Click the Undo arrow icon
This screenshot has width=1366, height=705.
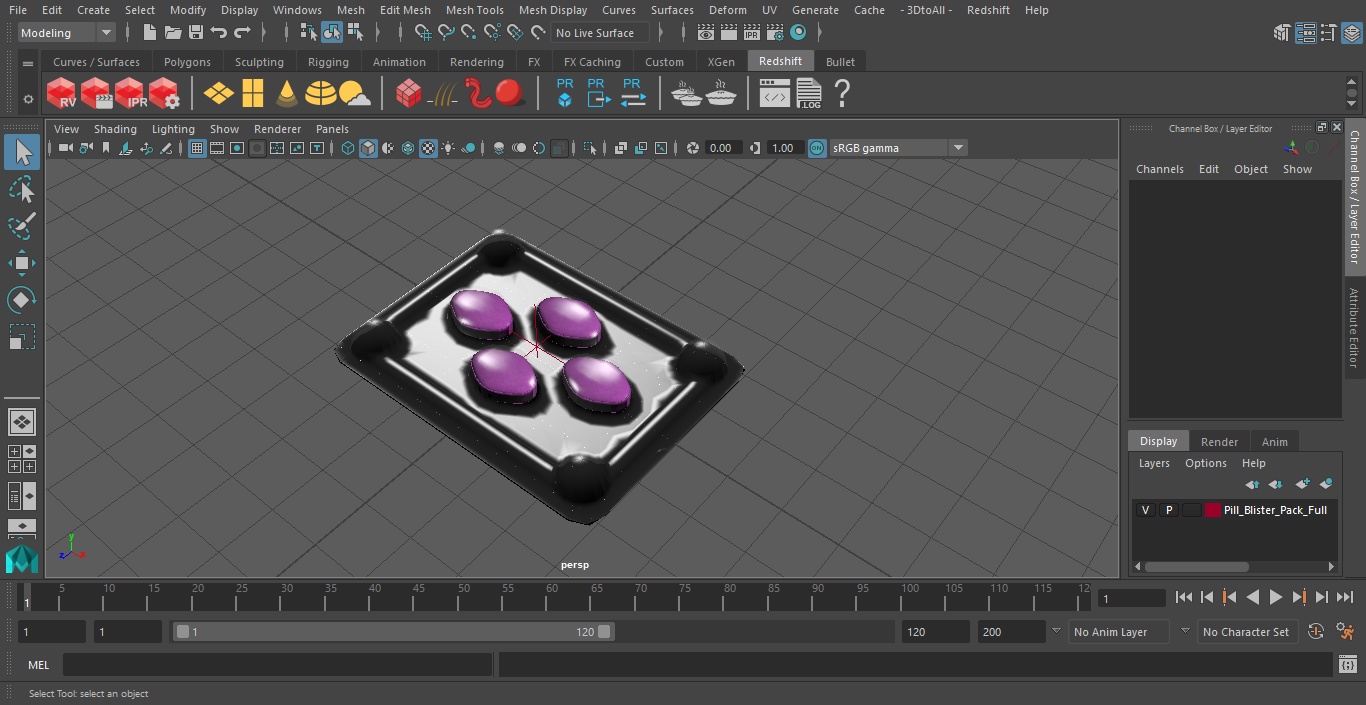pos(219,33)
